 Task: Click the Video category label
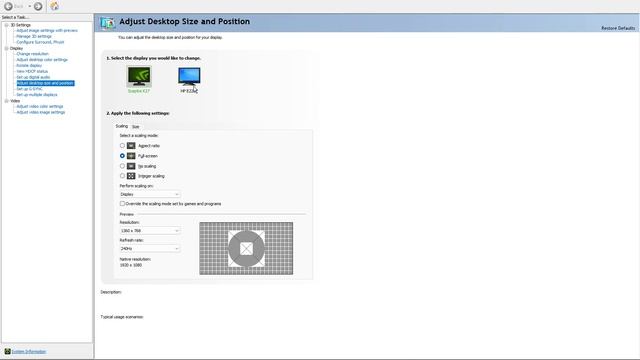[x=15, y=101]
